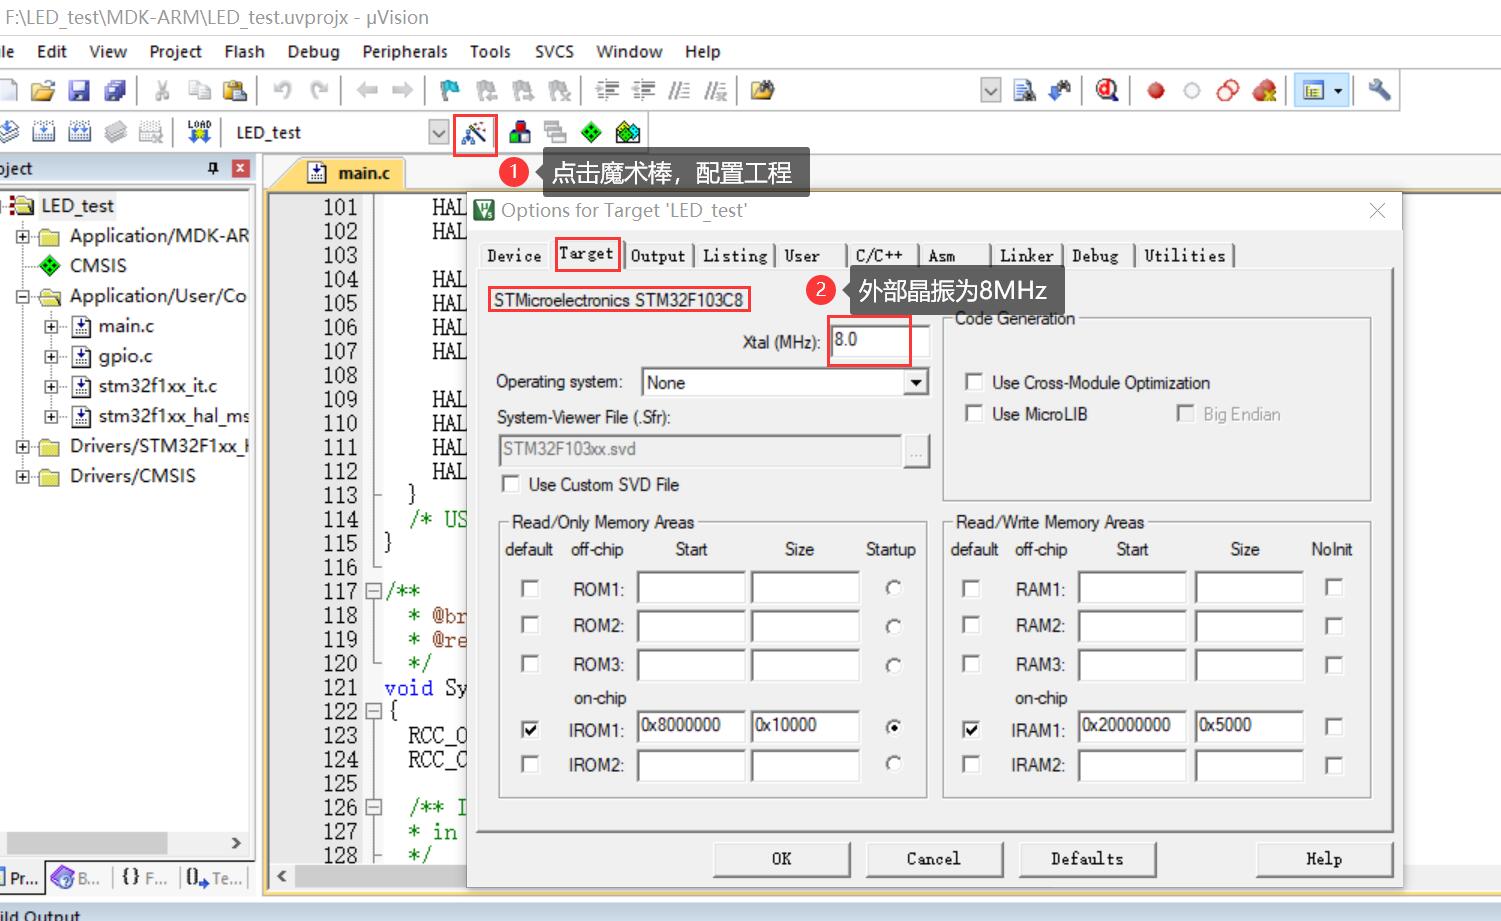Image resolution: width=1501 pixels, height=921 pixels.
Task: Insert breakpoint with solid red circle icon
Action: (1156, 91)
